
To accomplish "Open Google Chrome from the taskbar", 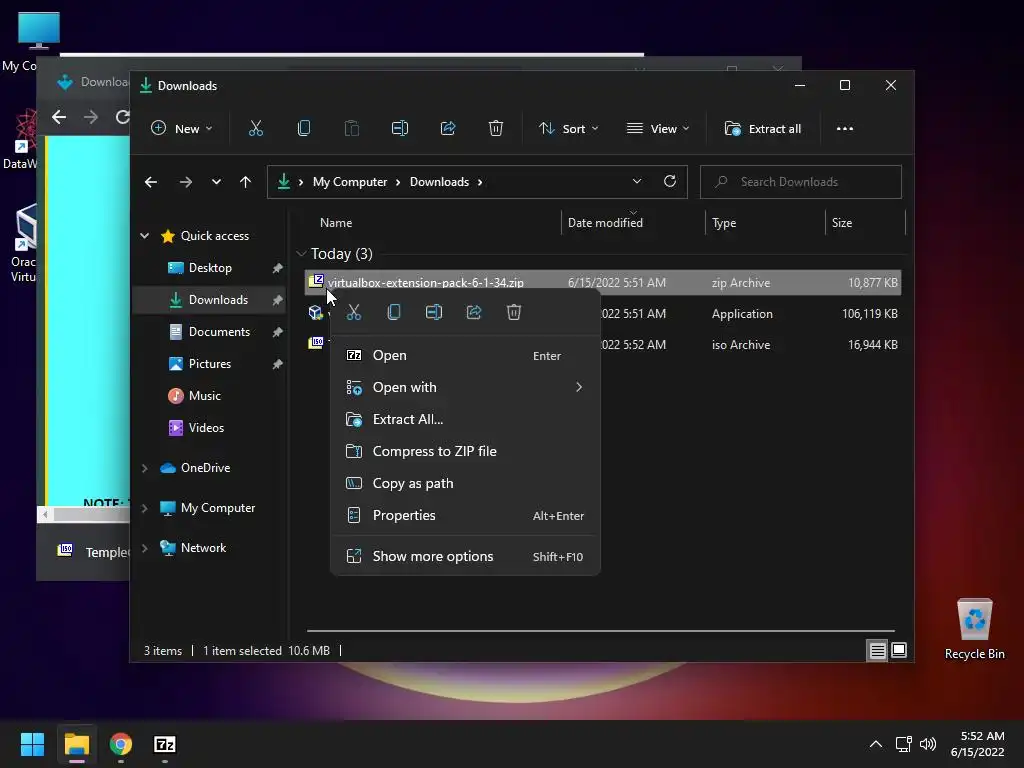I will tap(121, 744).
